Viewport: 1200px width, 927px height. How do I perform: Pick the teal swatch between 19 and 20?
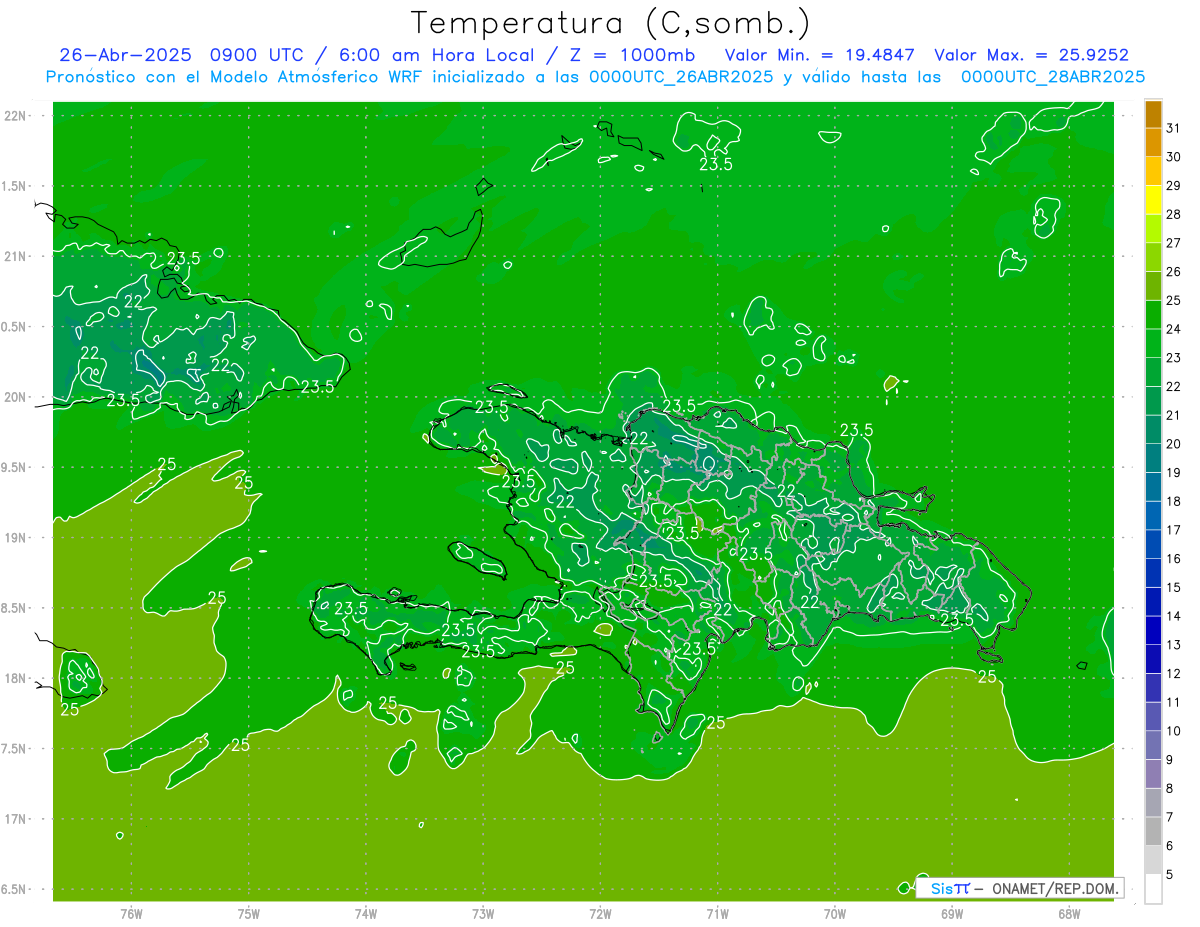[x=1154, y=459]
